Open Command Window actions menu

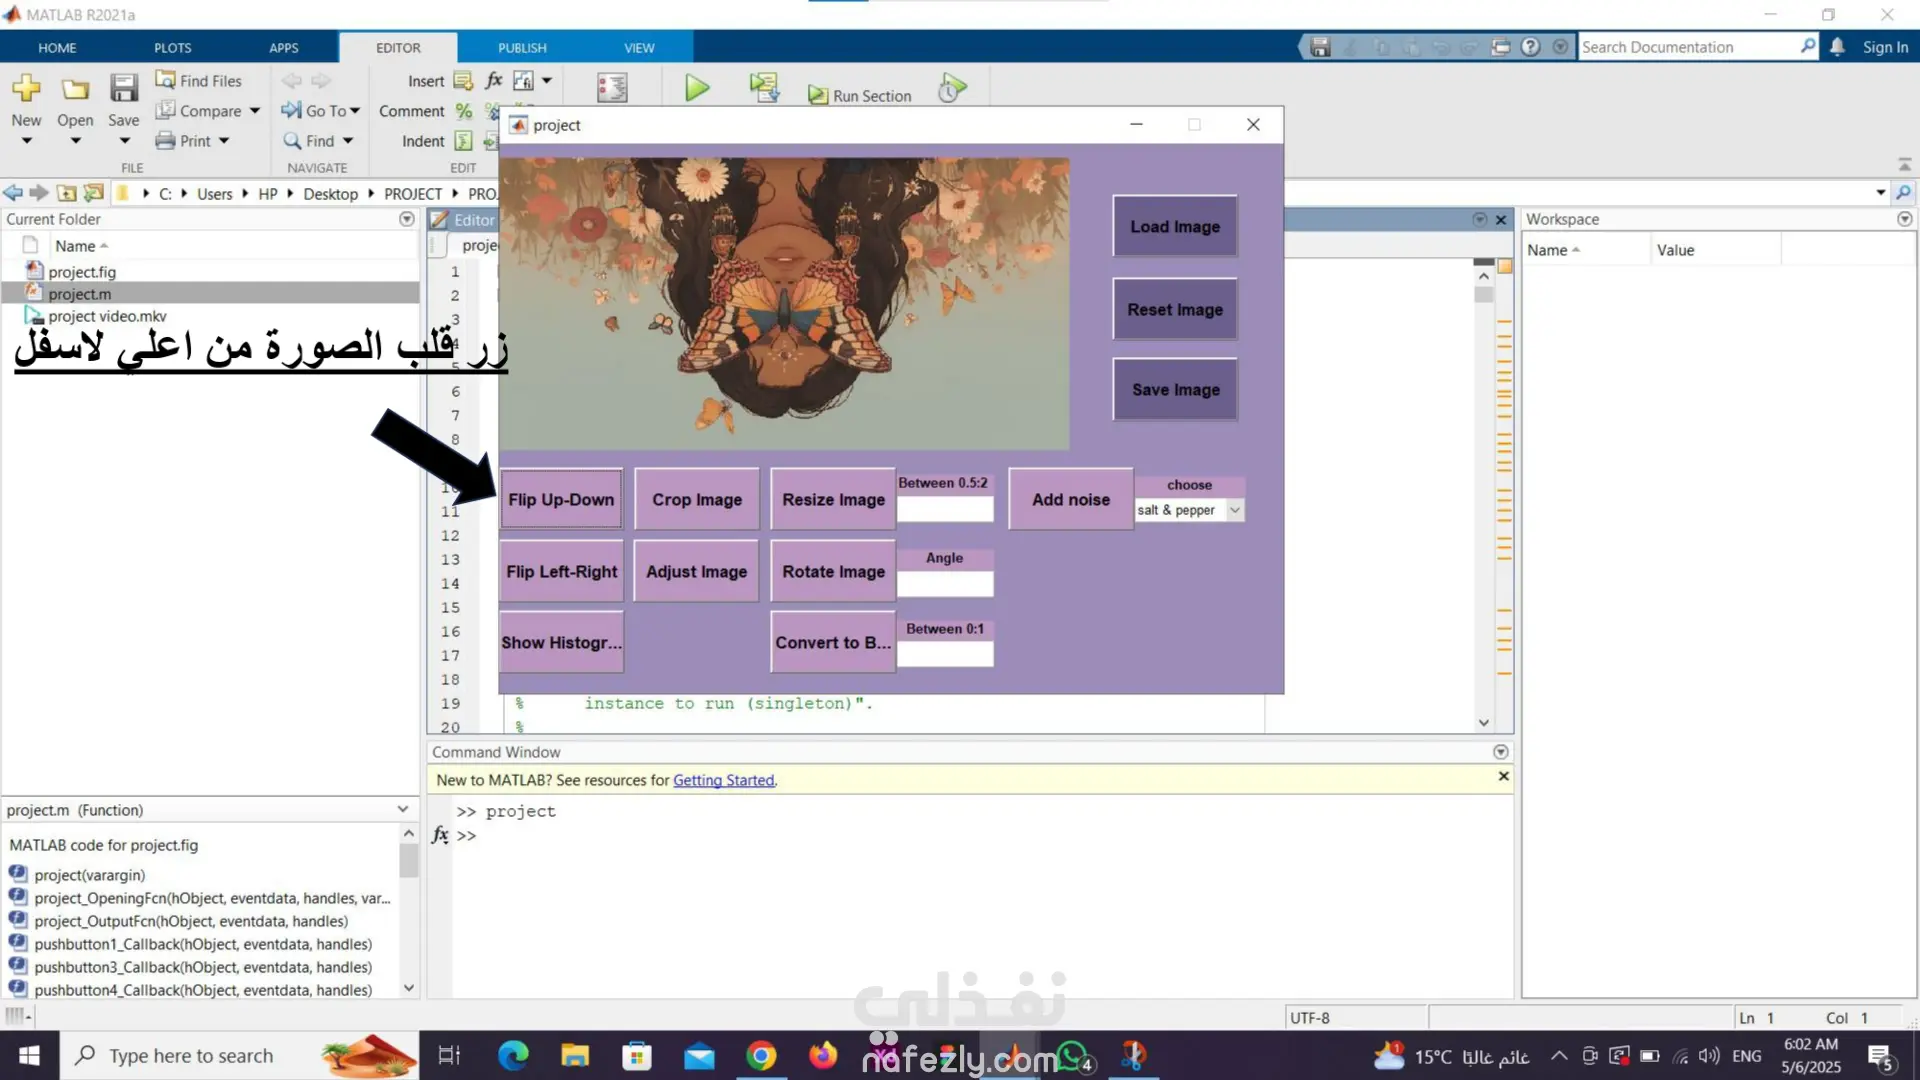1501,752
